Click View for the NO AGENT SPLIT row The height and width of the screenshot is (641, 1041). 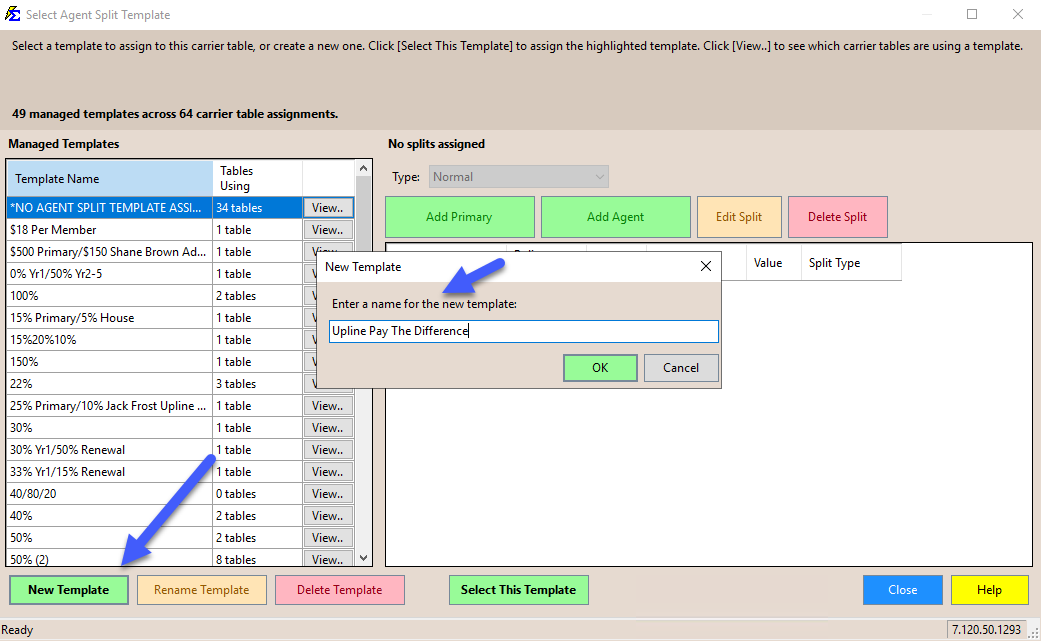(328, 208)
